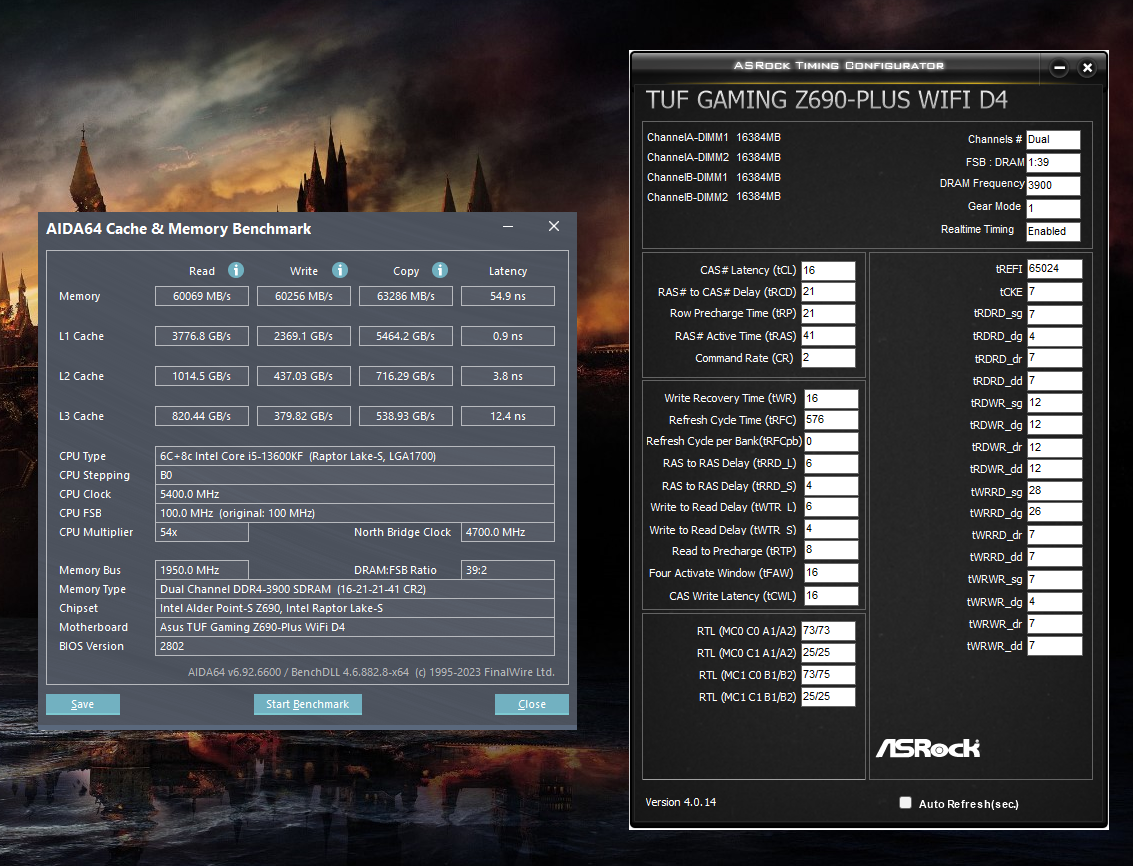Select the RAS# to CAS# Delay (tRCD) field
This screenshot has height=866, width=1133.
[x=828, y=292]
